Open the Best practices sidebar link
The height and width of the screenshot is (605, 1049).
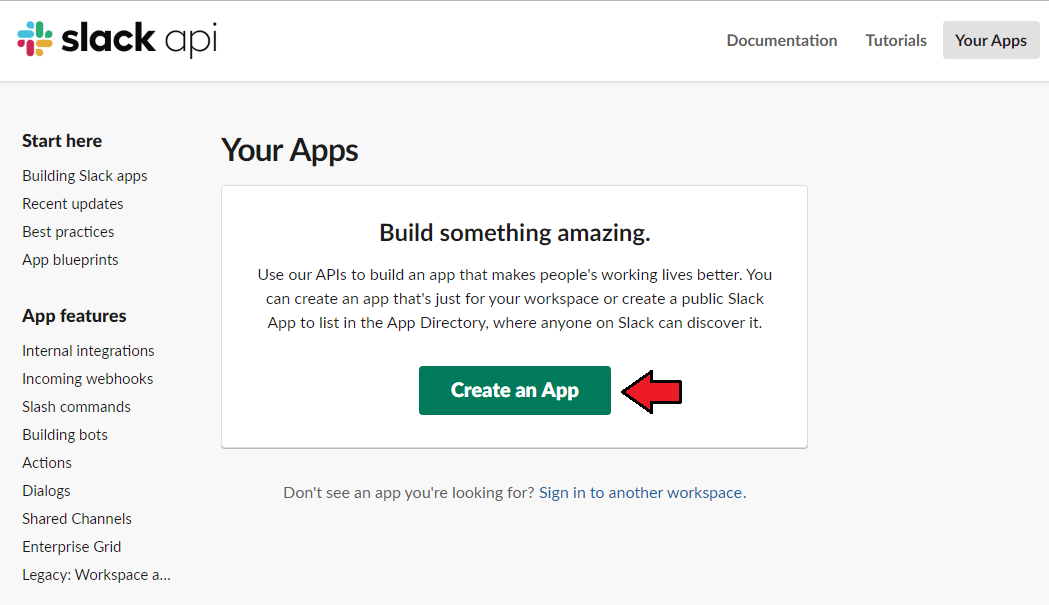coord(68,232)
